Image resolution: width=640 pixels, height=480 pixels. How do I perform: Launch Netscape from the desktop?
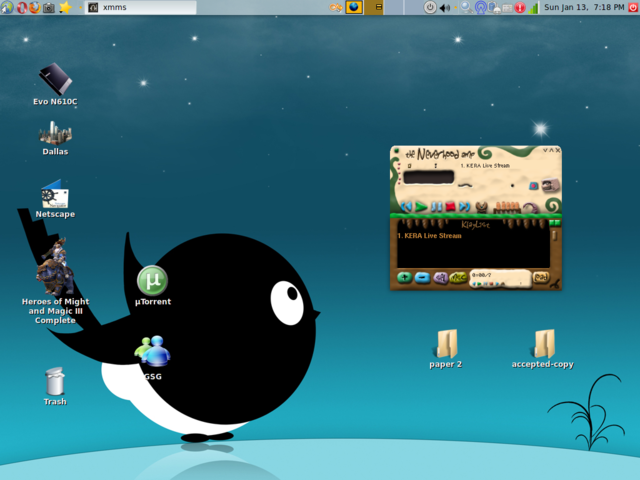[x=55, y=199]
